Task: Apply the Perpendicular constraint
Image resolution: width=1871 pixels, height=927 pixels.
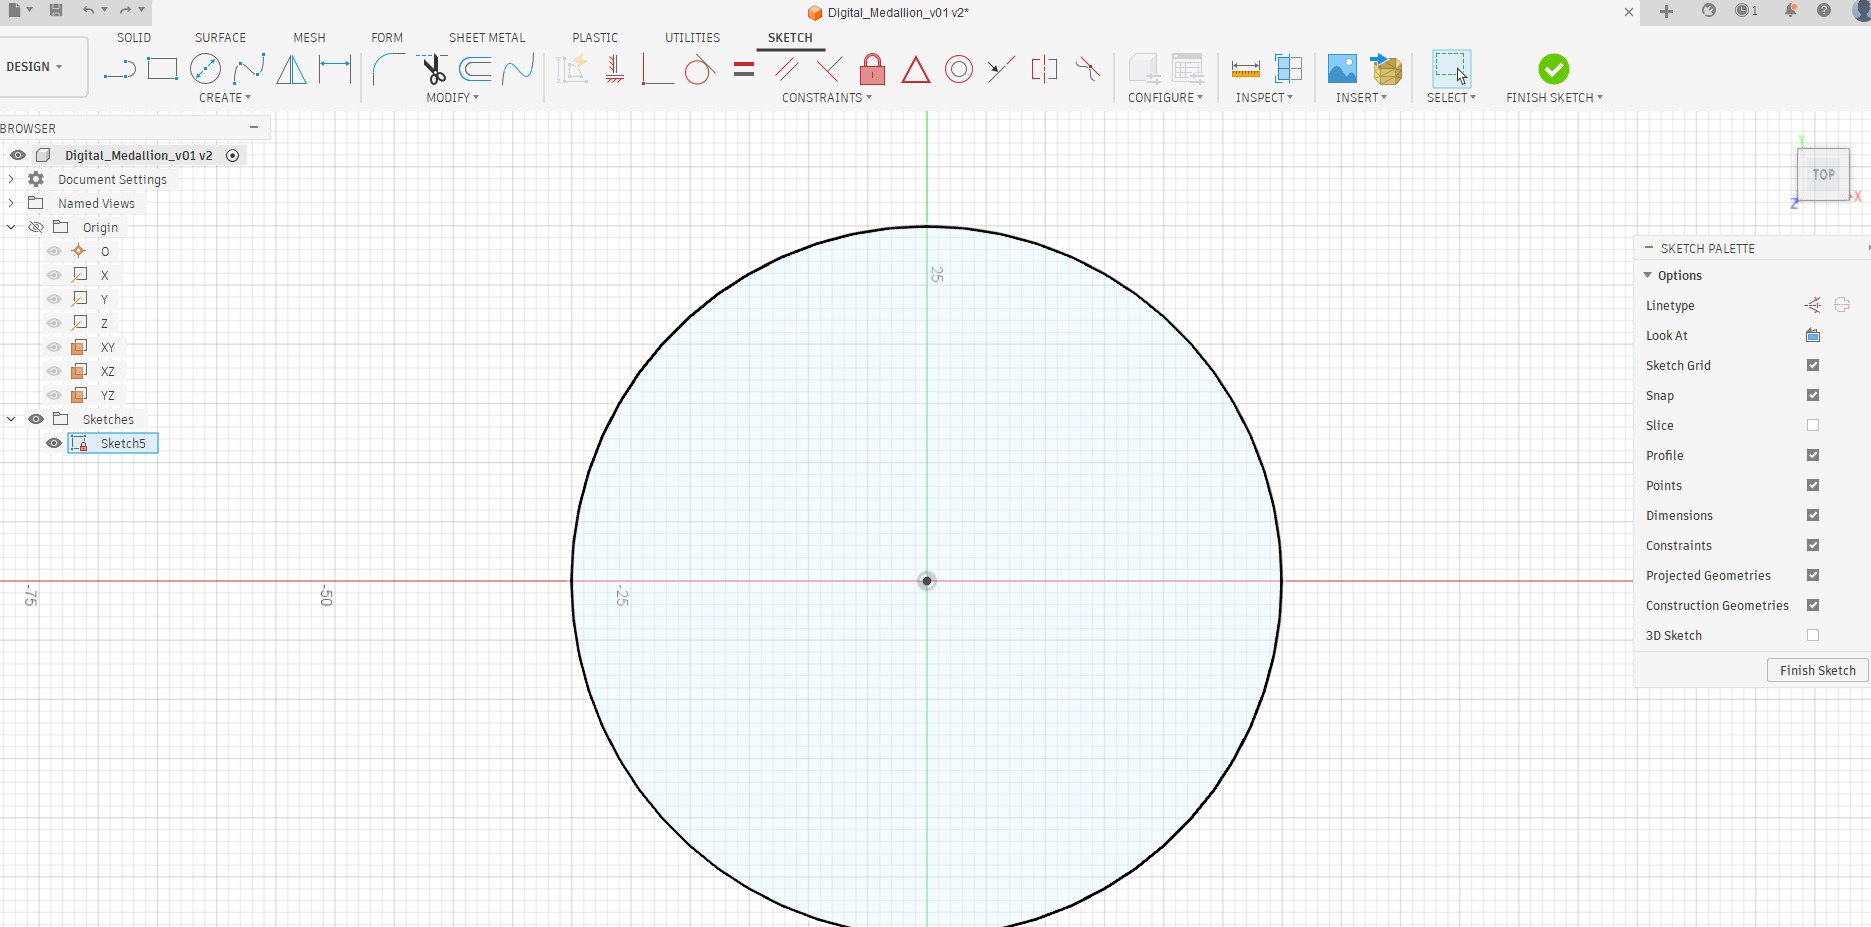Action: (x=829, y=69)
